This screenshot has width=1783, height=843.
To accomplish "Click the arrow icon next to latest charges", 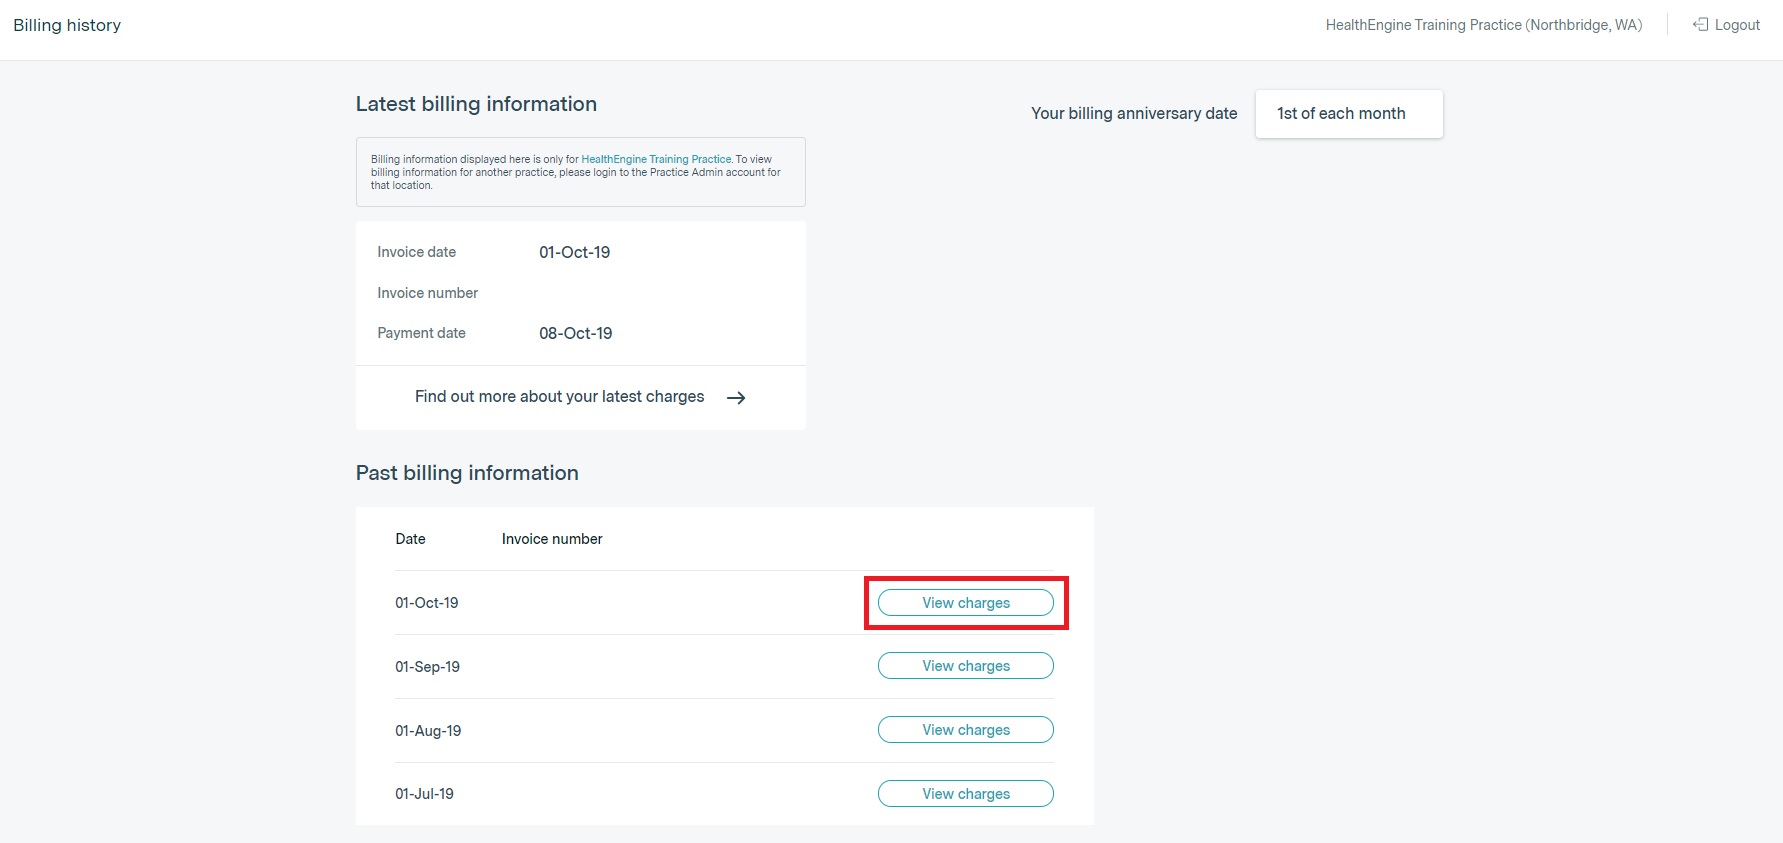I will (736, 398).
